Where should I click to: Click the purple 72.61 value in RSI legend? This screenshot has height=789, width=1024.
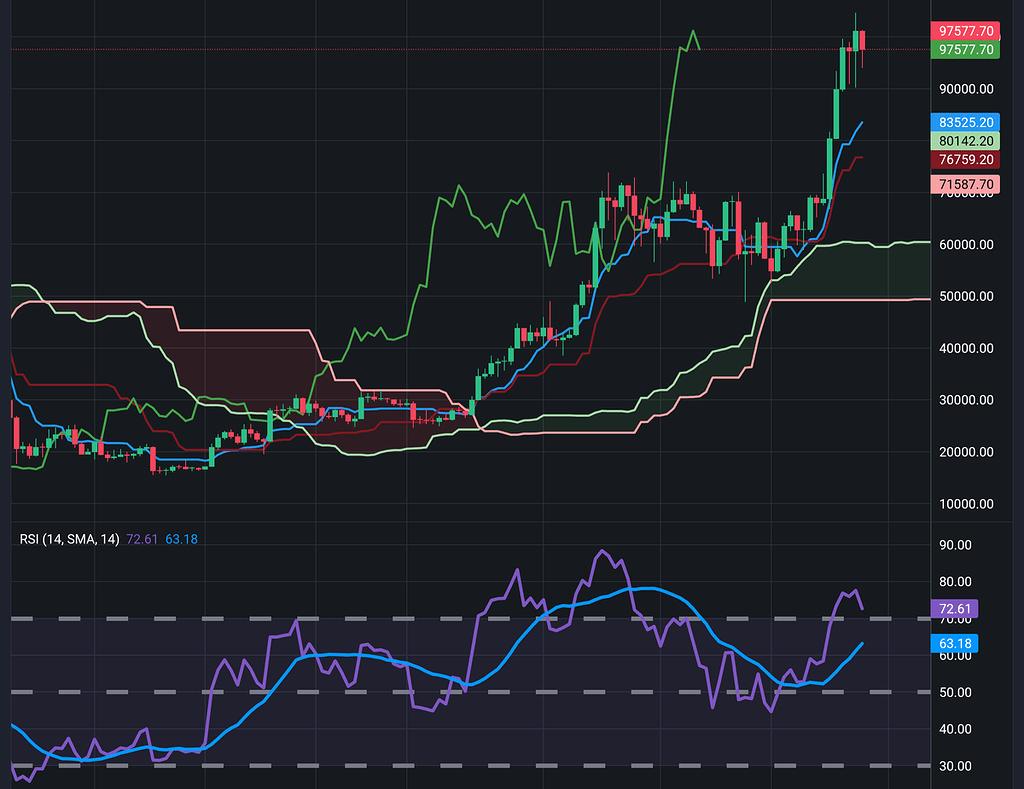[x=143, y=539]
